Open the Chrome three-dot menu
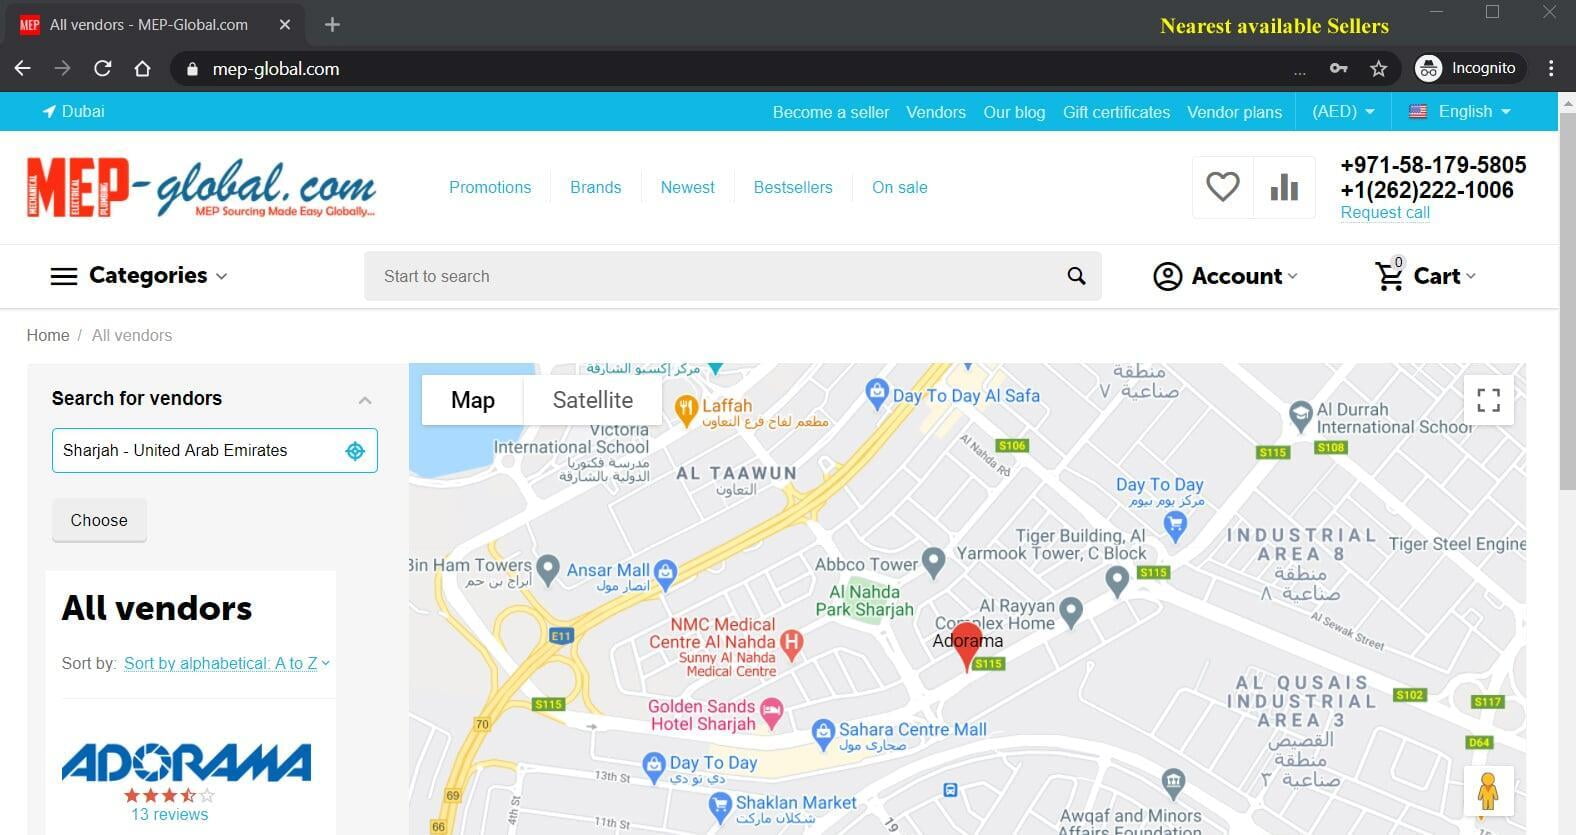Screen dimensions: 1576x835 coord(1551,68)
